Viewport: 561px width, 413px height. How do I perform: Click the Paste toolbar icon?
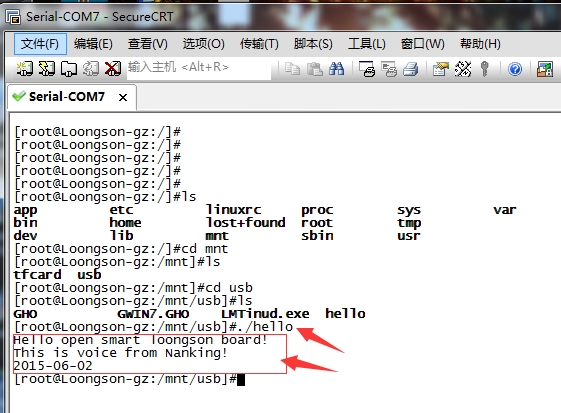(314, 69)
